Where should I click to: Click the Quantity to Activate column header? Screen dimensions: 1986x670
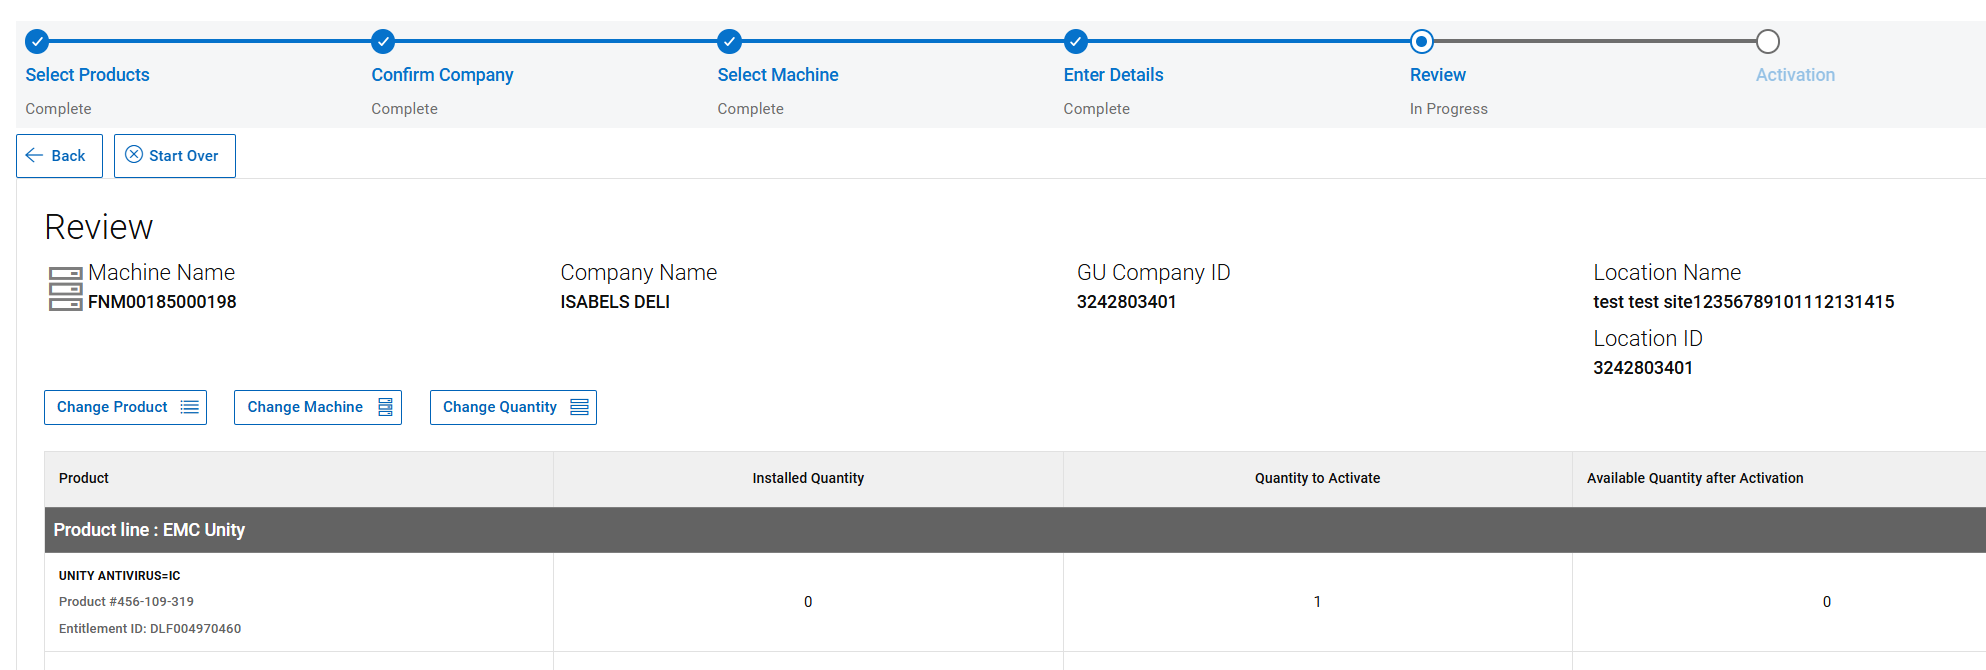click(x=1317, y=478)
